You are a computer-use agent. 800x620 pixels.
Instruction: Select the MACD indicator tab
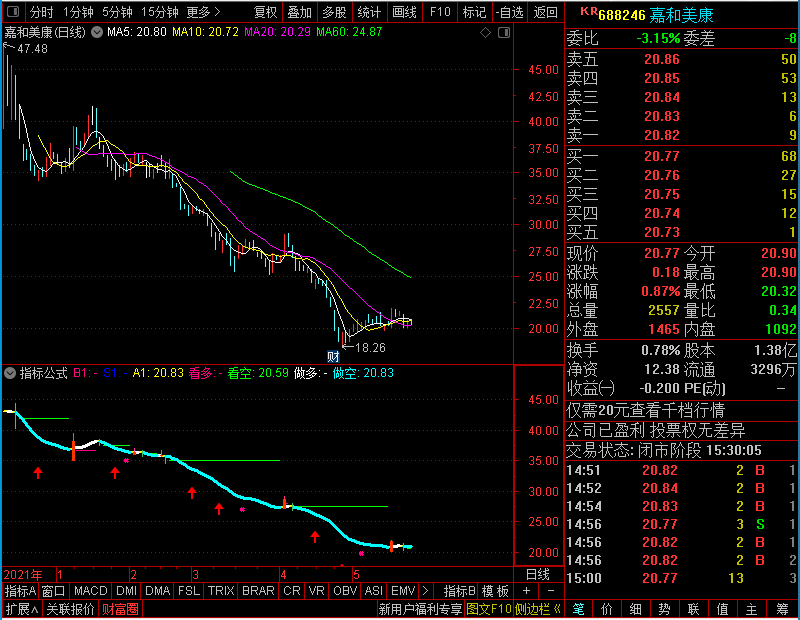click(x=90, y=591)
